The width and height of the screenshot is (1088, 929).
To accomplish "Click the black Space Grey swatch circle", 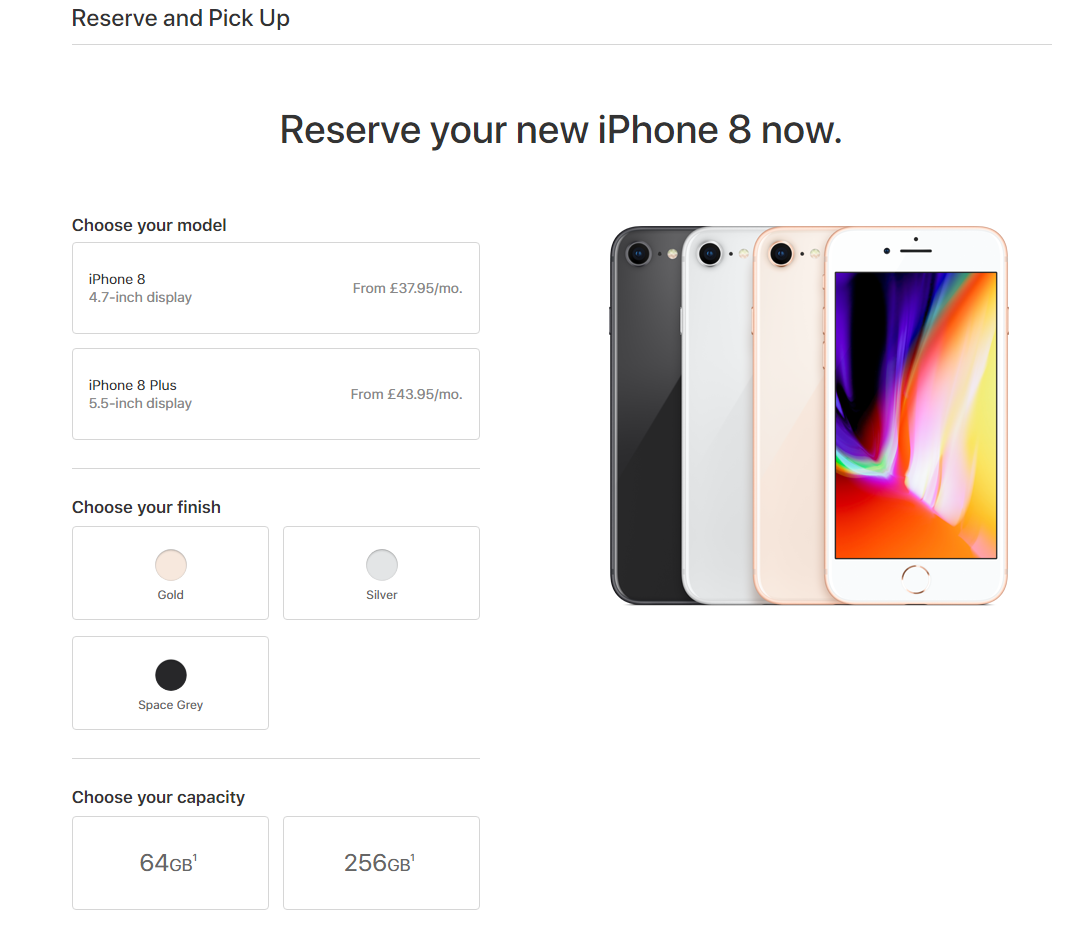I will pyautogui.click(x=171, y=675).
